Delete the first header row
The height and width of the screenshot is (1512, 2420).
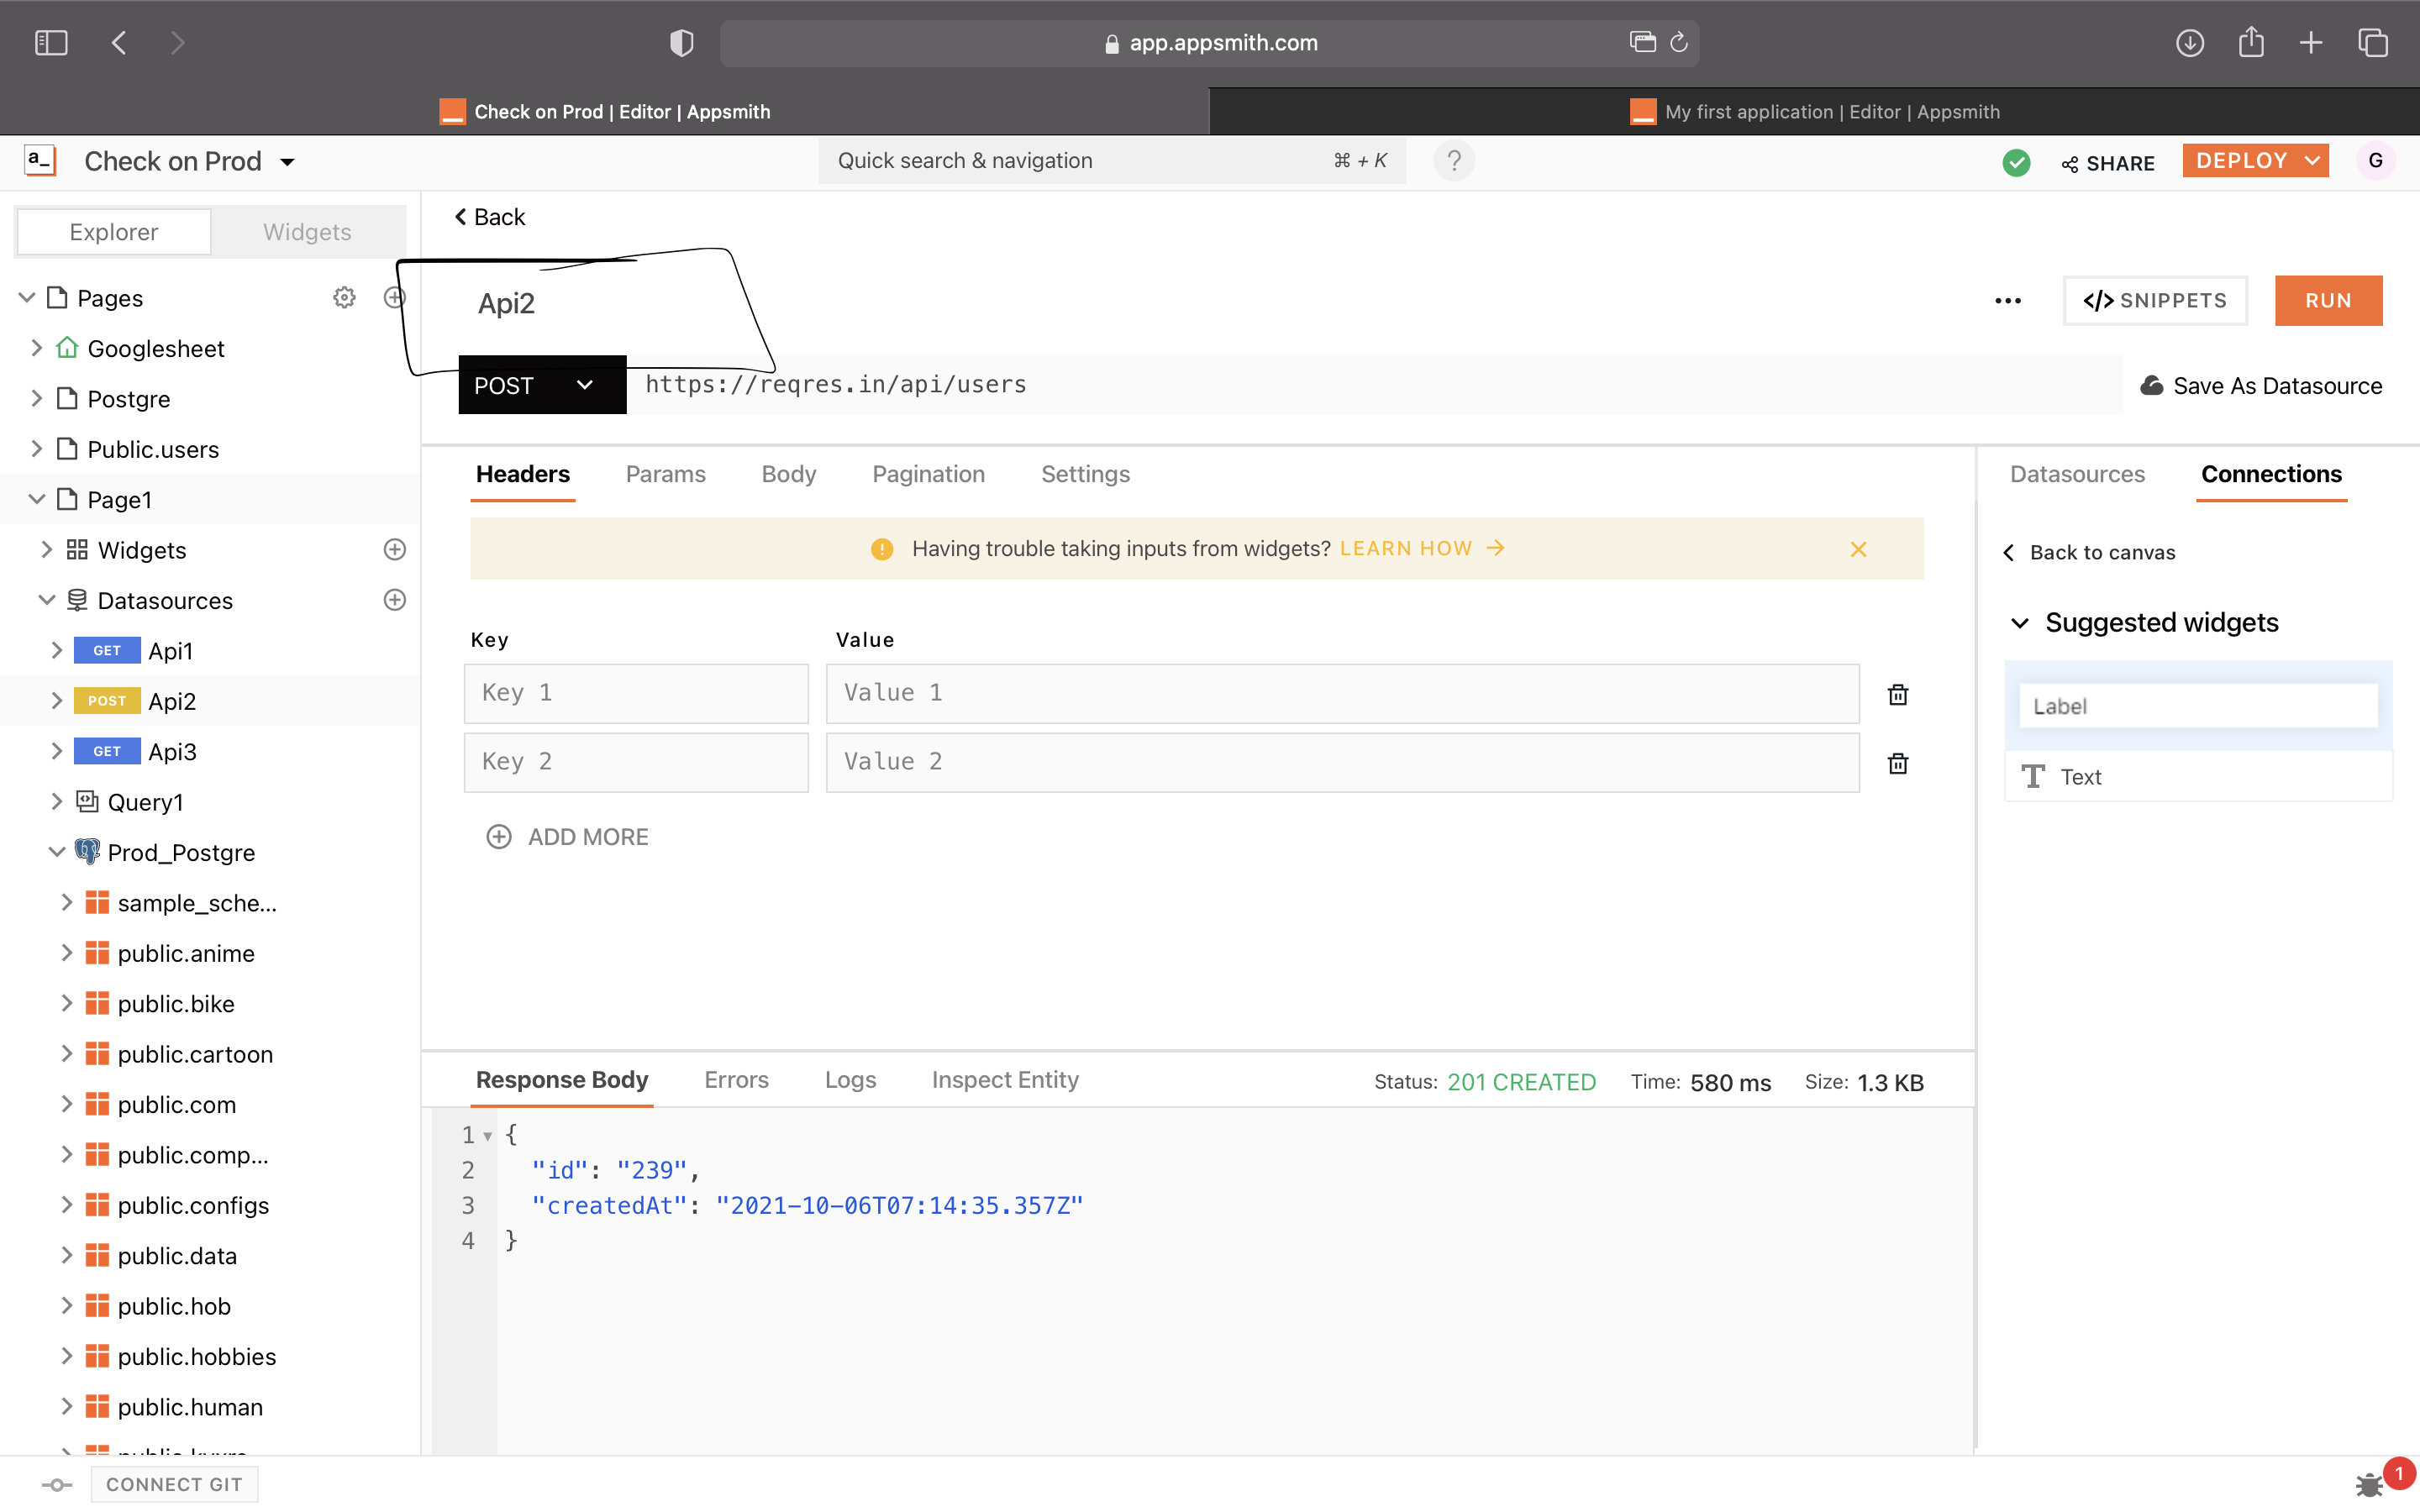pyautogui.click(x=1897, y=694)
